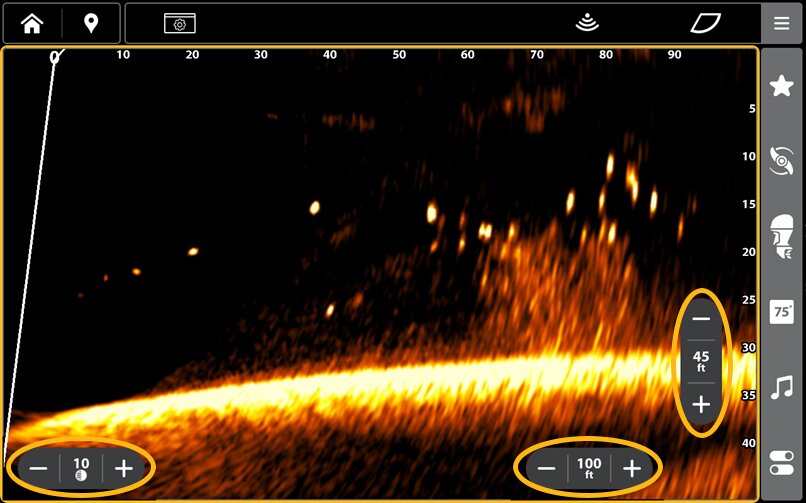Go to the Home screen
Screen dimensions: 806x503
click(32, 24)
